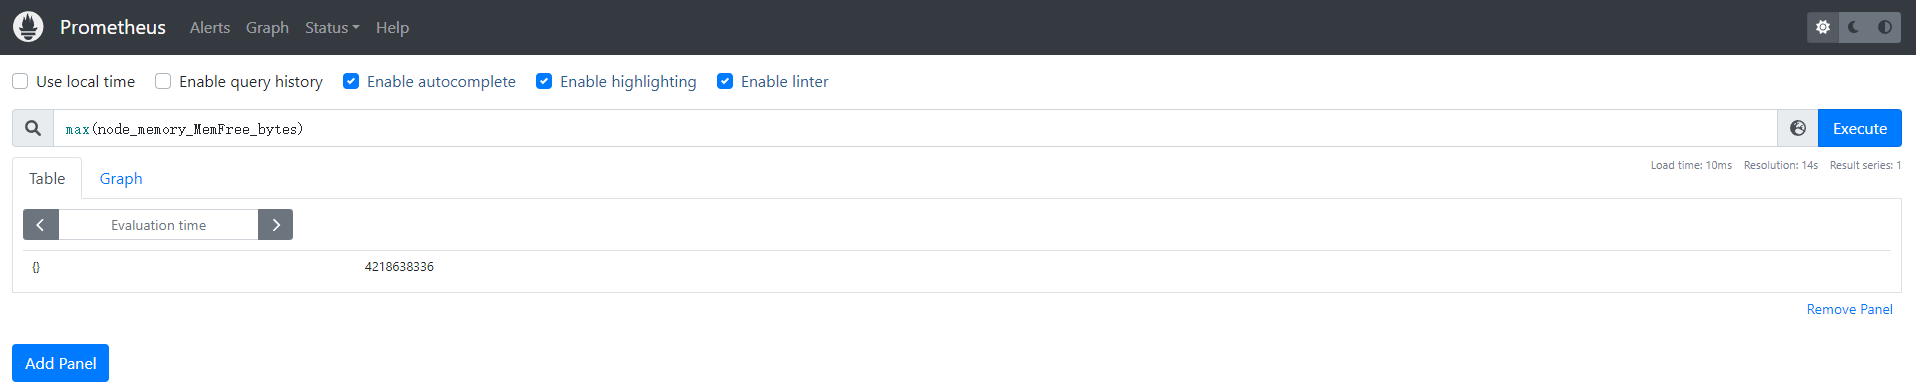
Task: Expand the Status dropdown menu
Action: pyautogui.click(x=332, y=27)
